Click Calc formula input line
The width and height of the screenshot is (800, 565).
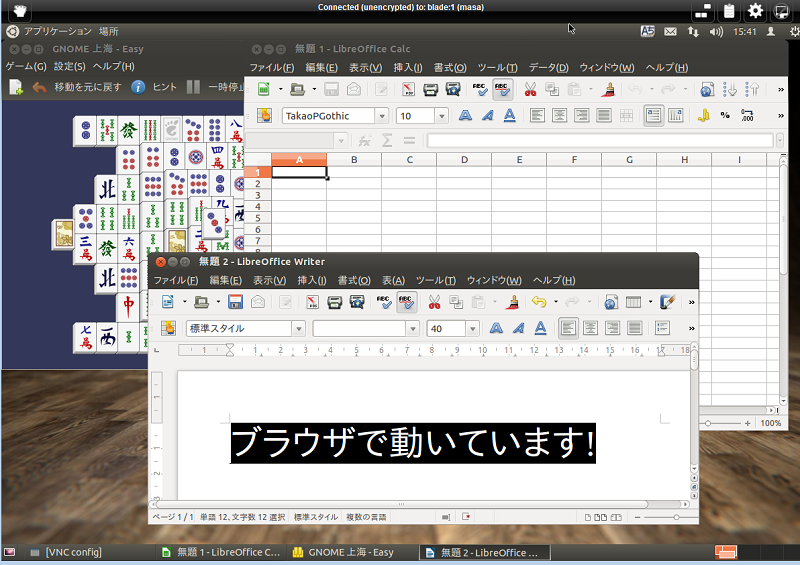pyautogui.click(x=600, y=140)
